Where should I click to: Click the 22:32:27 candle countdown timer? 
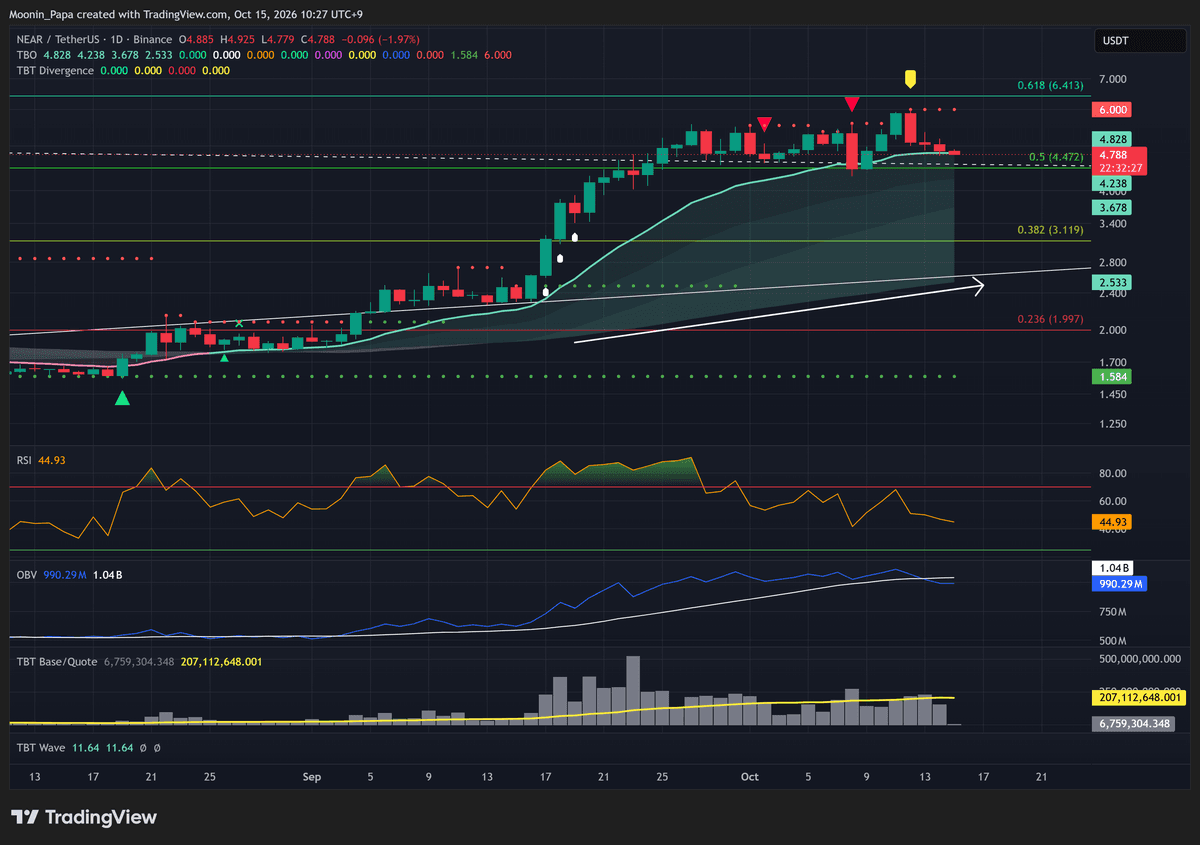tap(1119, 168)
